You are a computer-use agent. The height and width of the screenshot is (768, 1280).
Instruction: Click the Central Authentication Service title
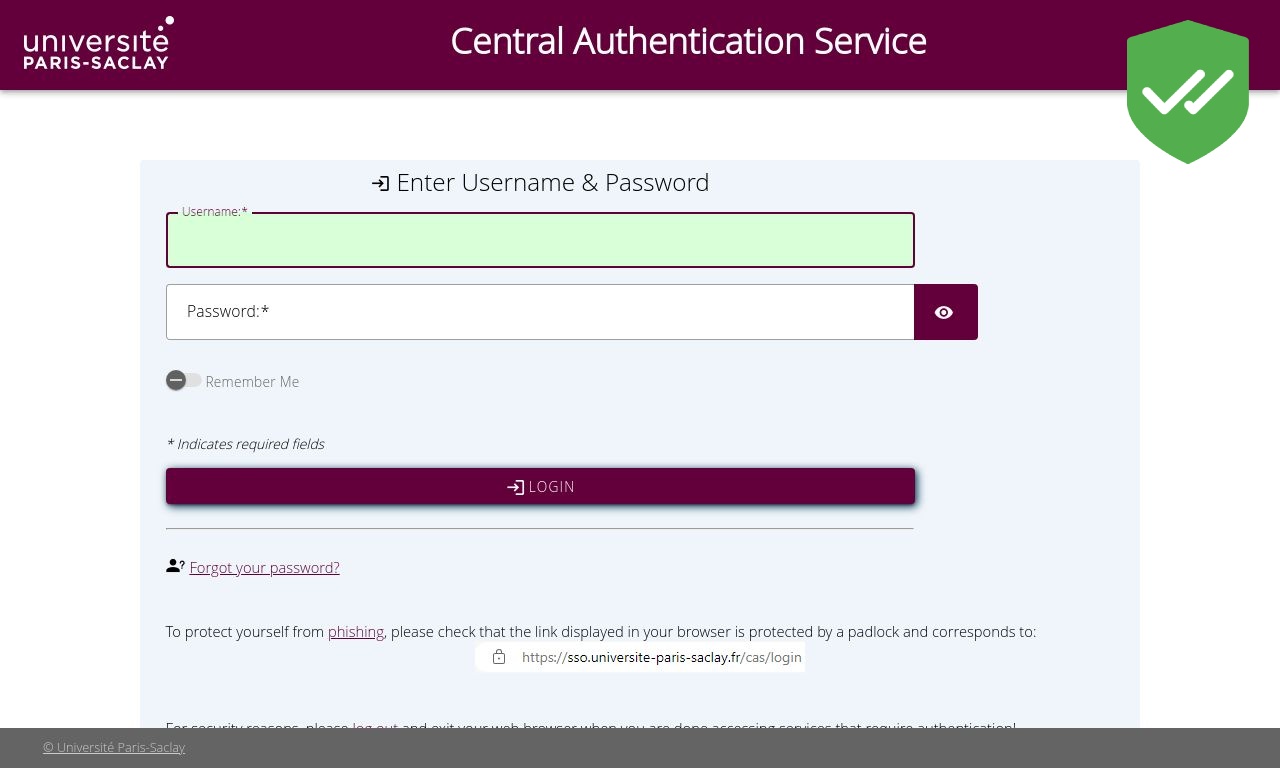(x=688, y=41)
